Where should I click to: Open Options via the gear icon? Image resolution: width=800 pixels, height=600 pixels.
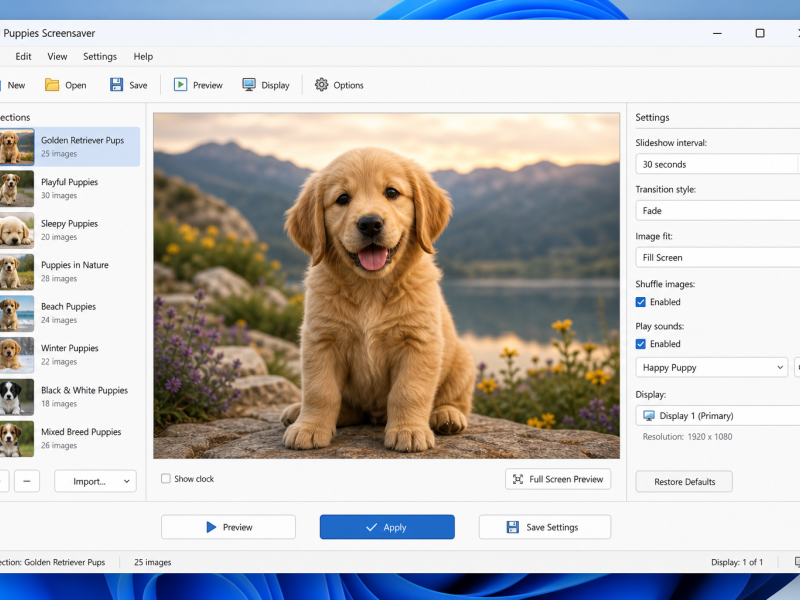(321, 85)
